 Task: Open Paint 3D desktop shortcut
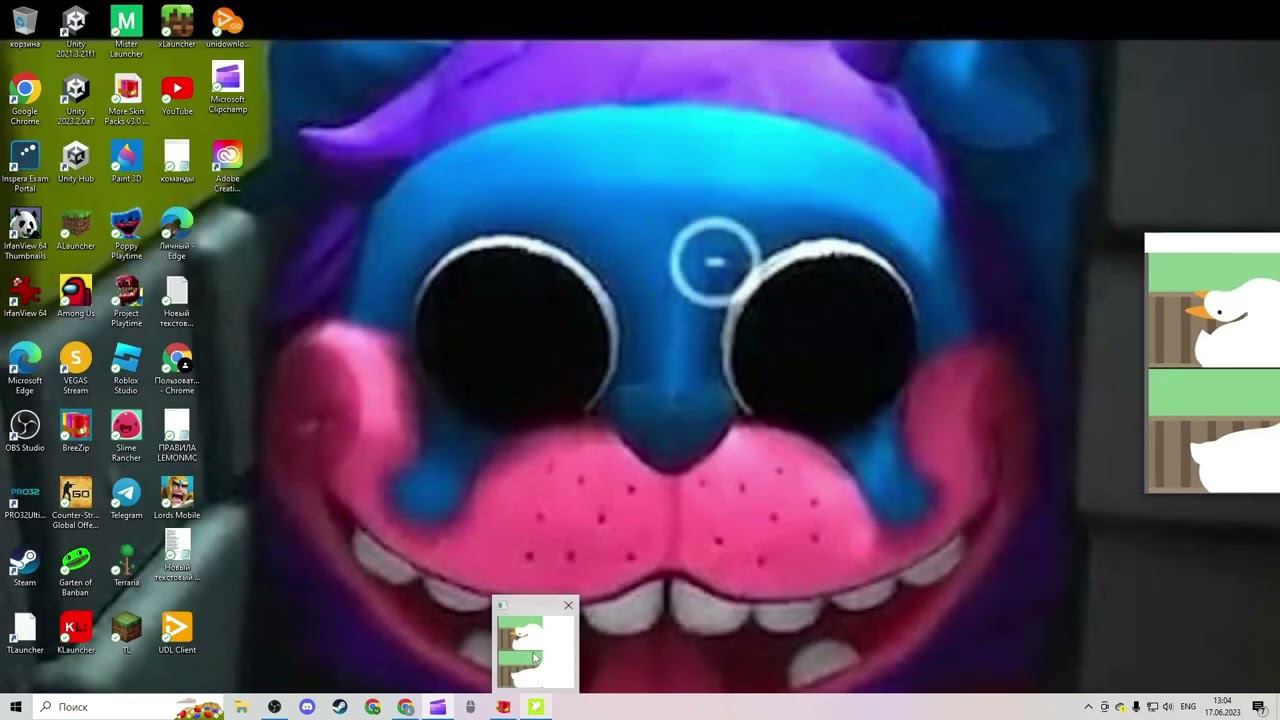126,162
